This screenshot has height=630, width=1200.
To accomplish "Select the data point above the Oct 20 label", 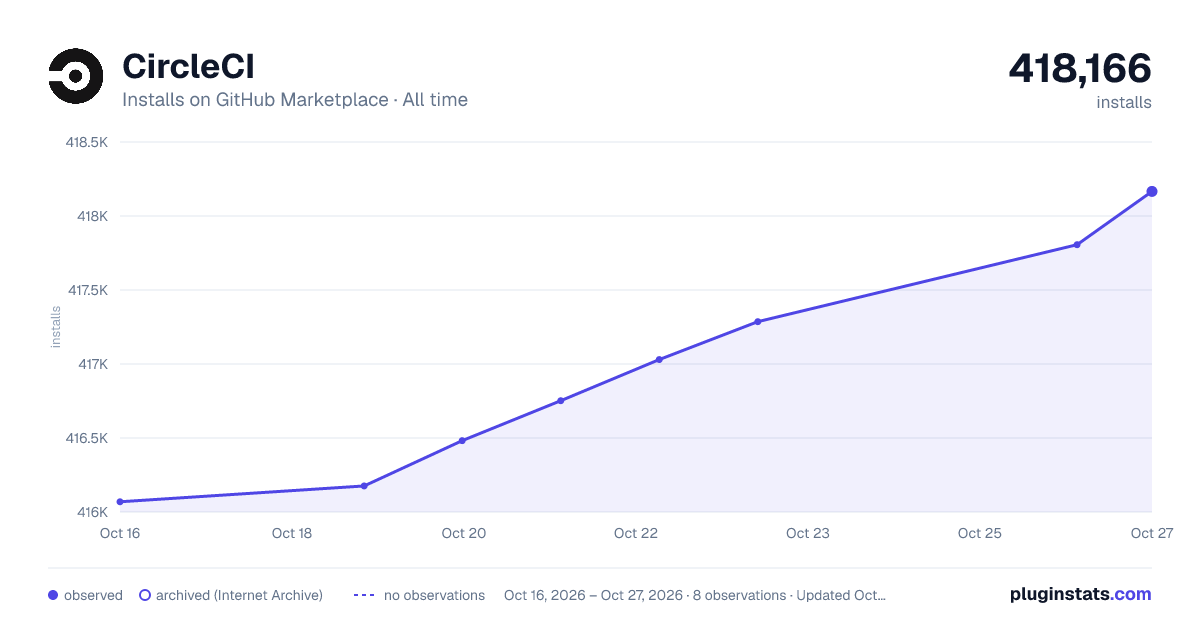I will pyautogui.click(x=462, y=441).
